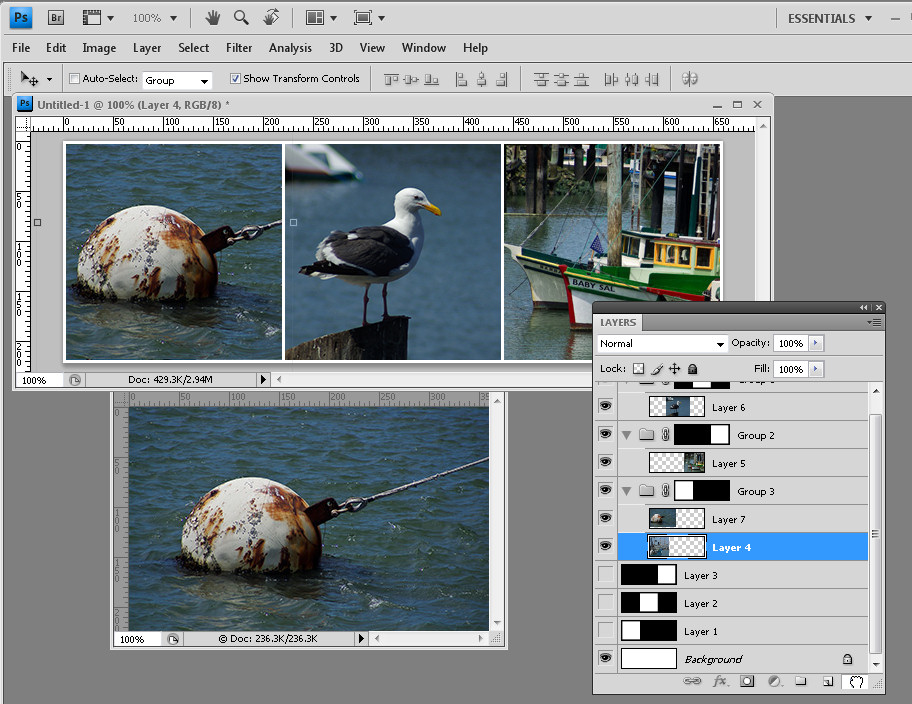Hide Layer 5 using its eye icon

605,462
